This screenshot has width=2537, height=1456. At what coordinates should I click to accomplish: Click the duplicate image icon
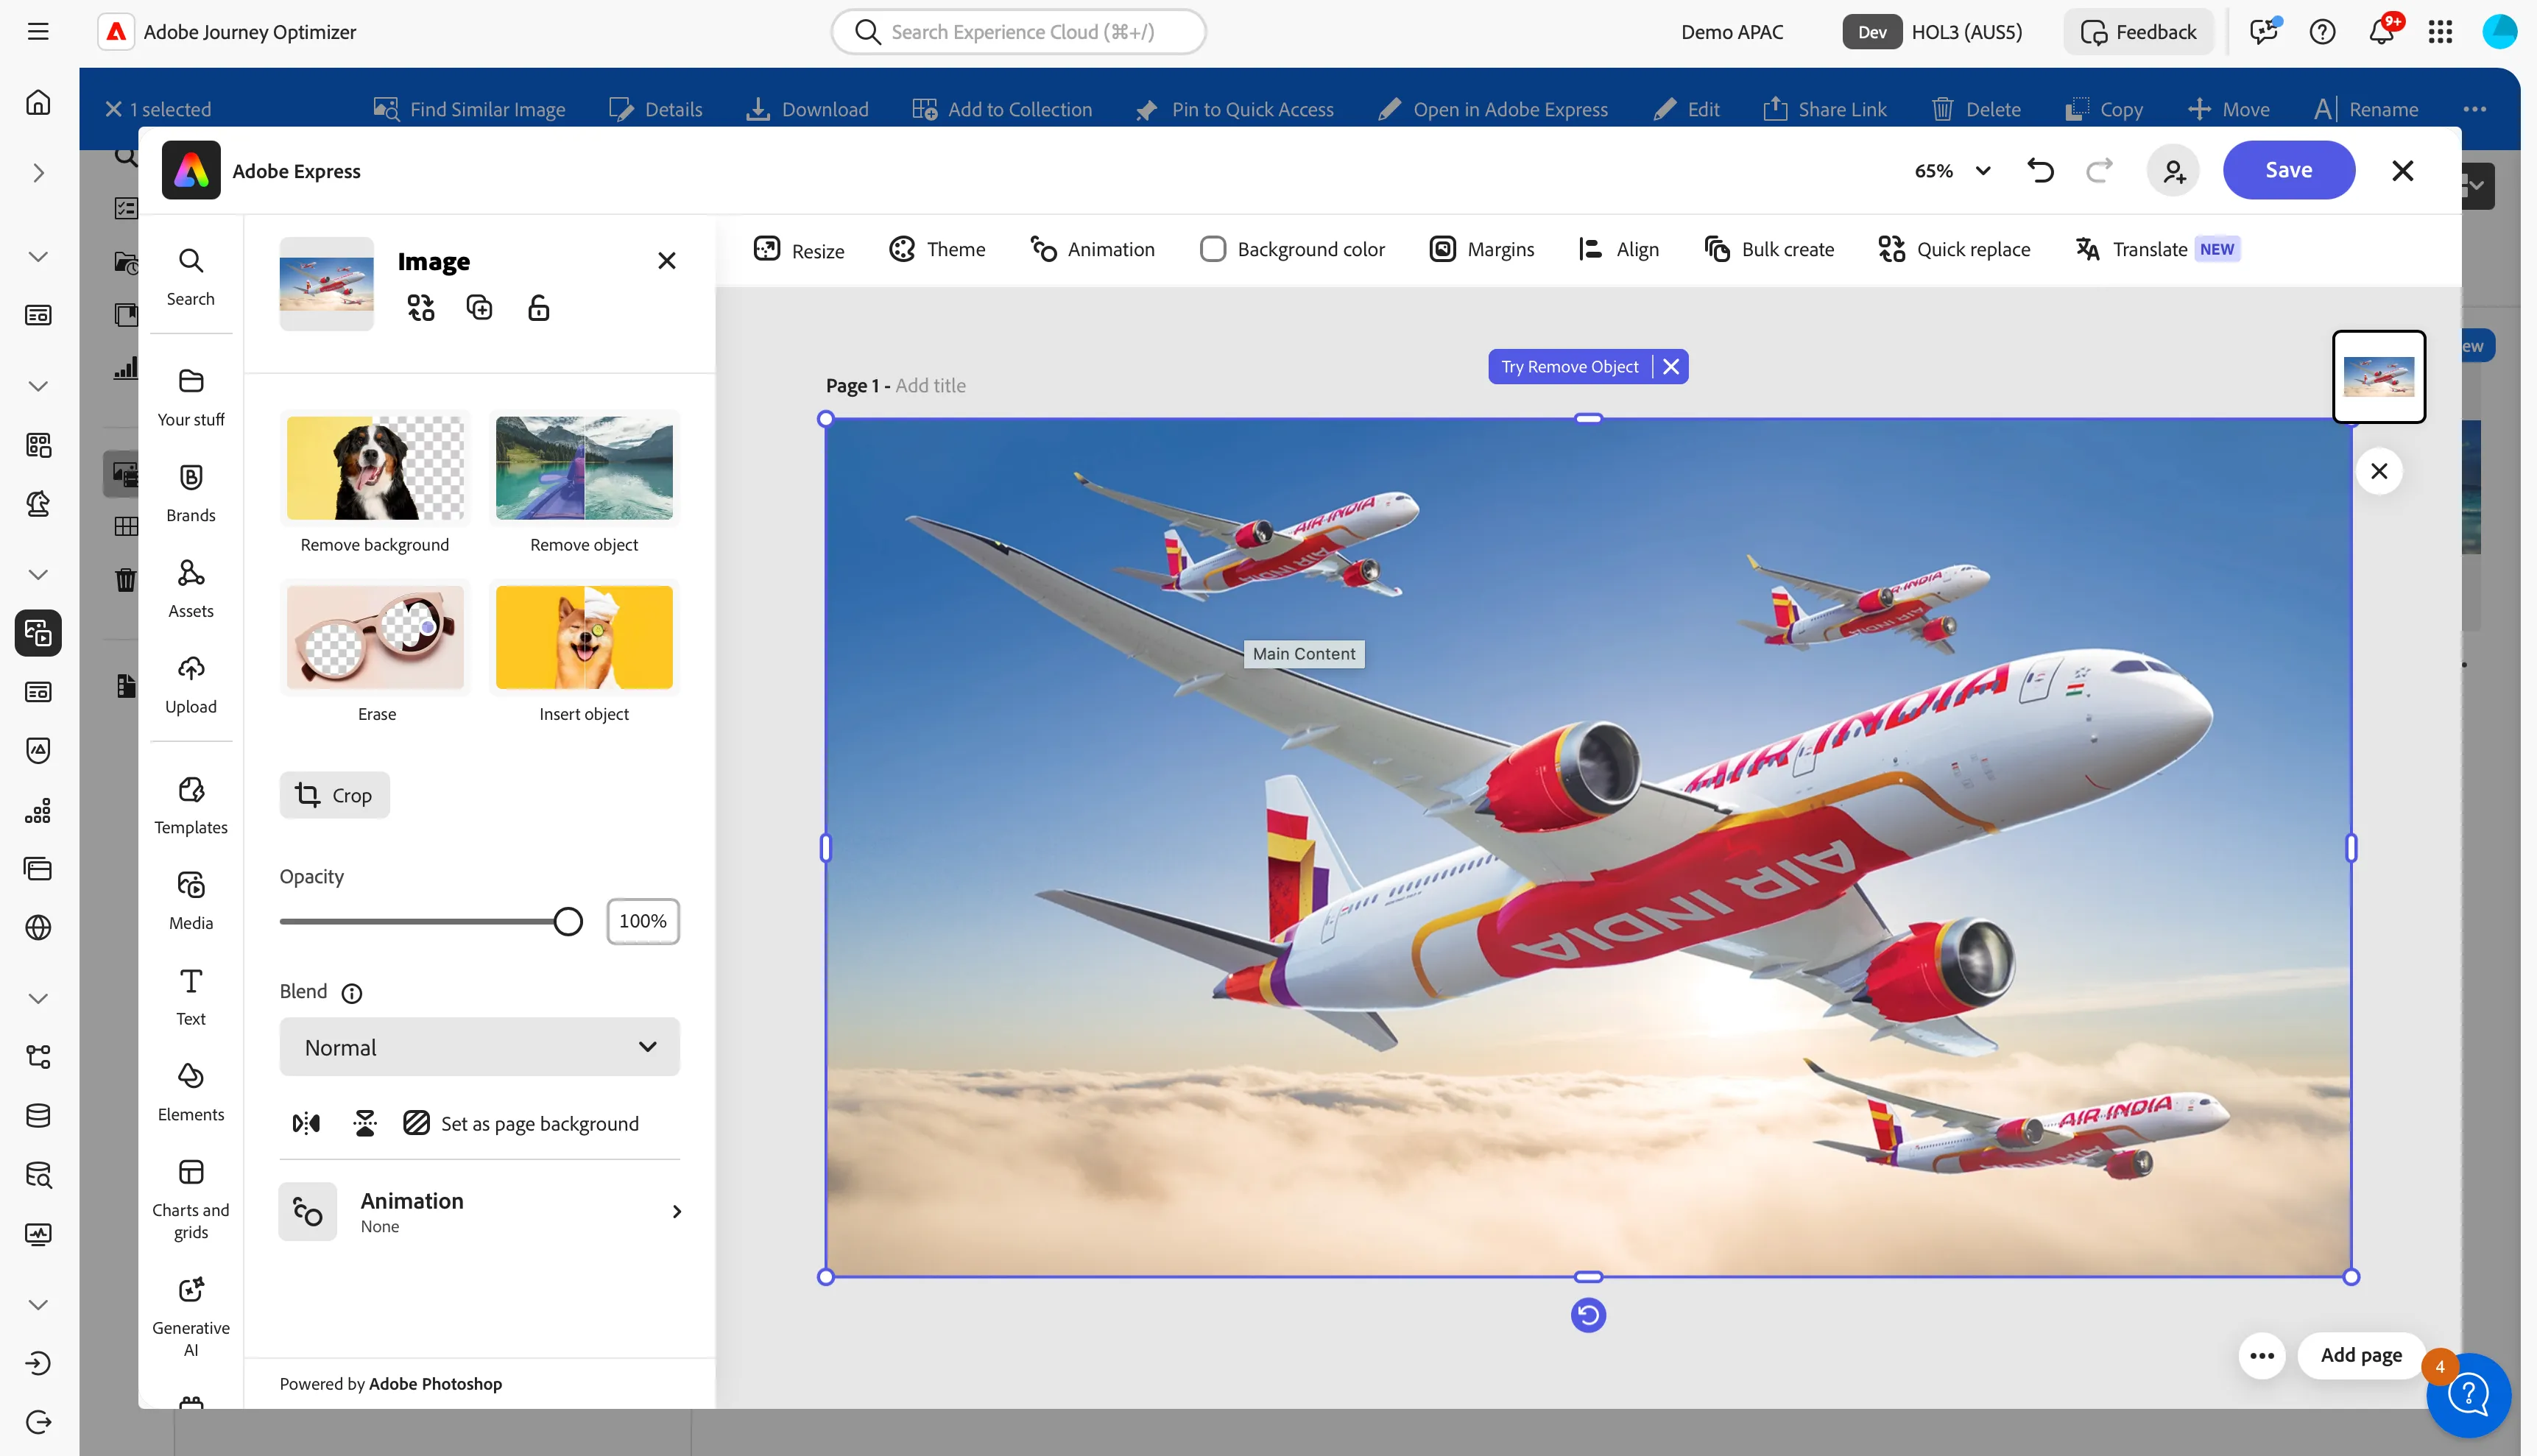[480, 308]
